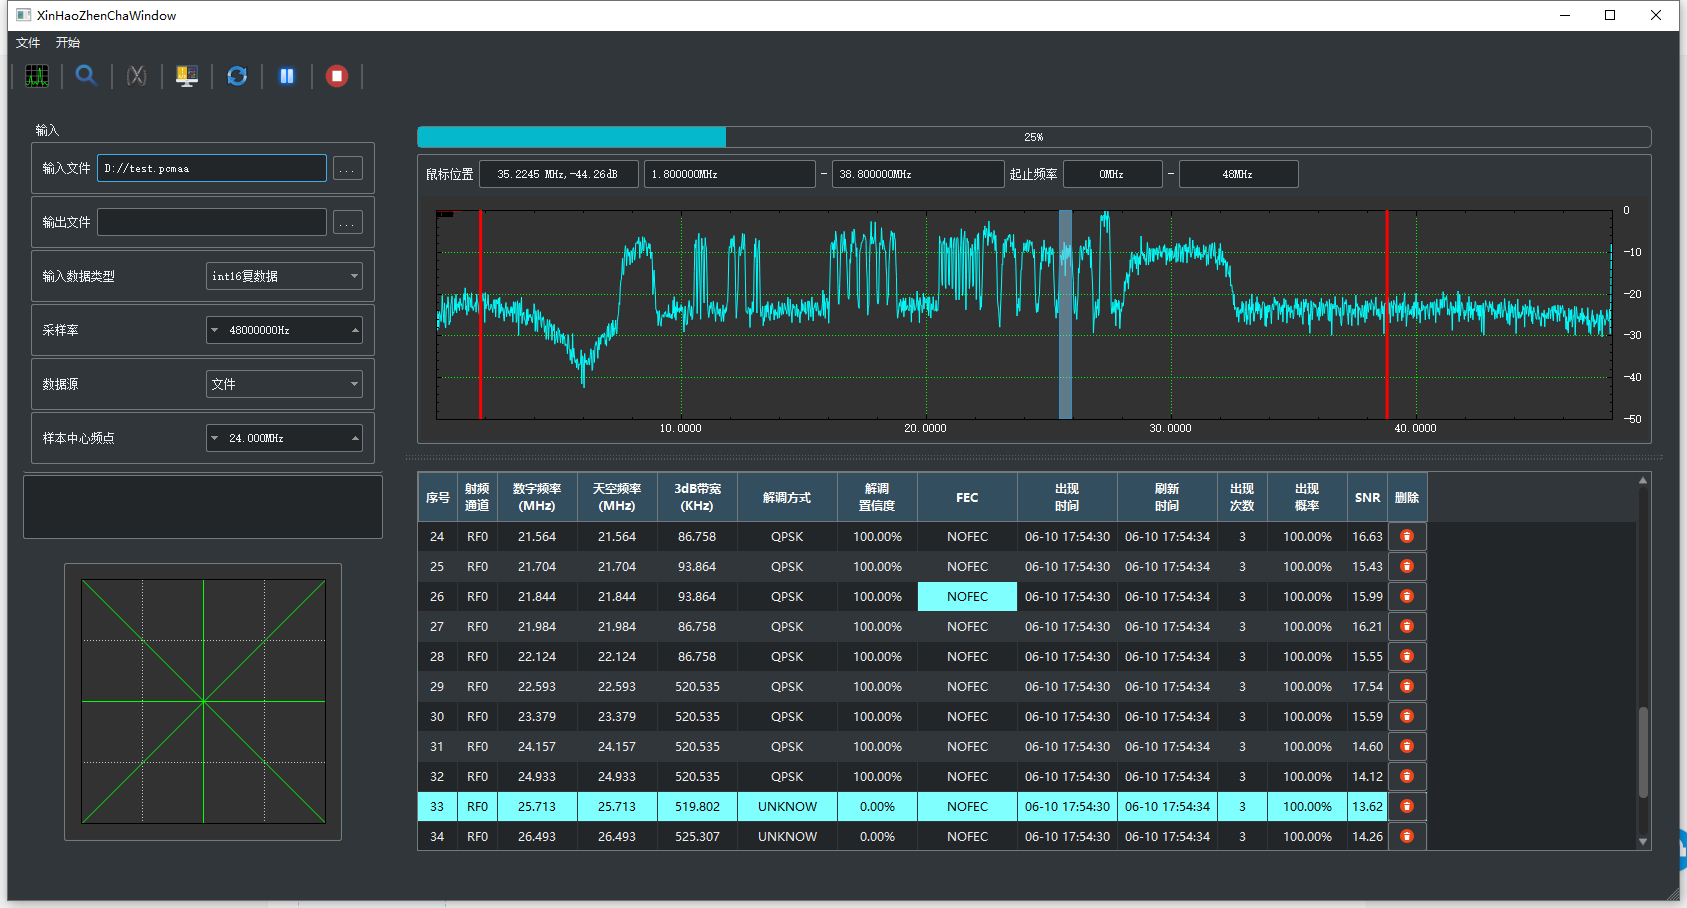The height and width of the screenshot is (908, 1687).
Task: Click the magnifier search icon in toolbar
Action: (x=87, y=76)
